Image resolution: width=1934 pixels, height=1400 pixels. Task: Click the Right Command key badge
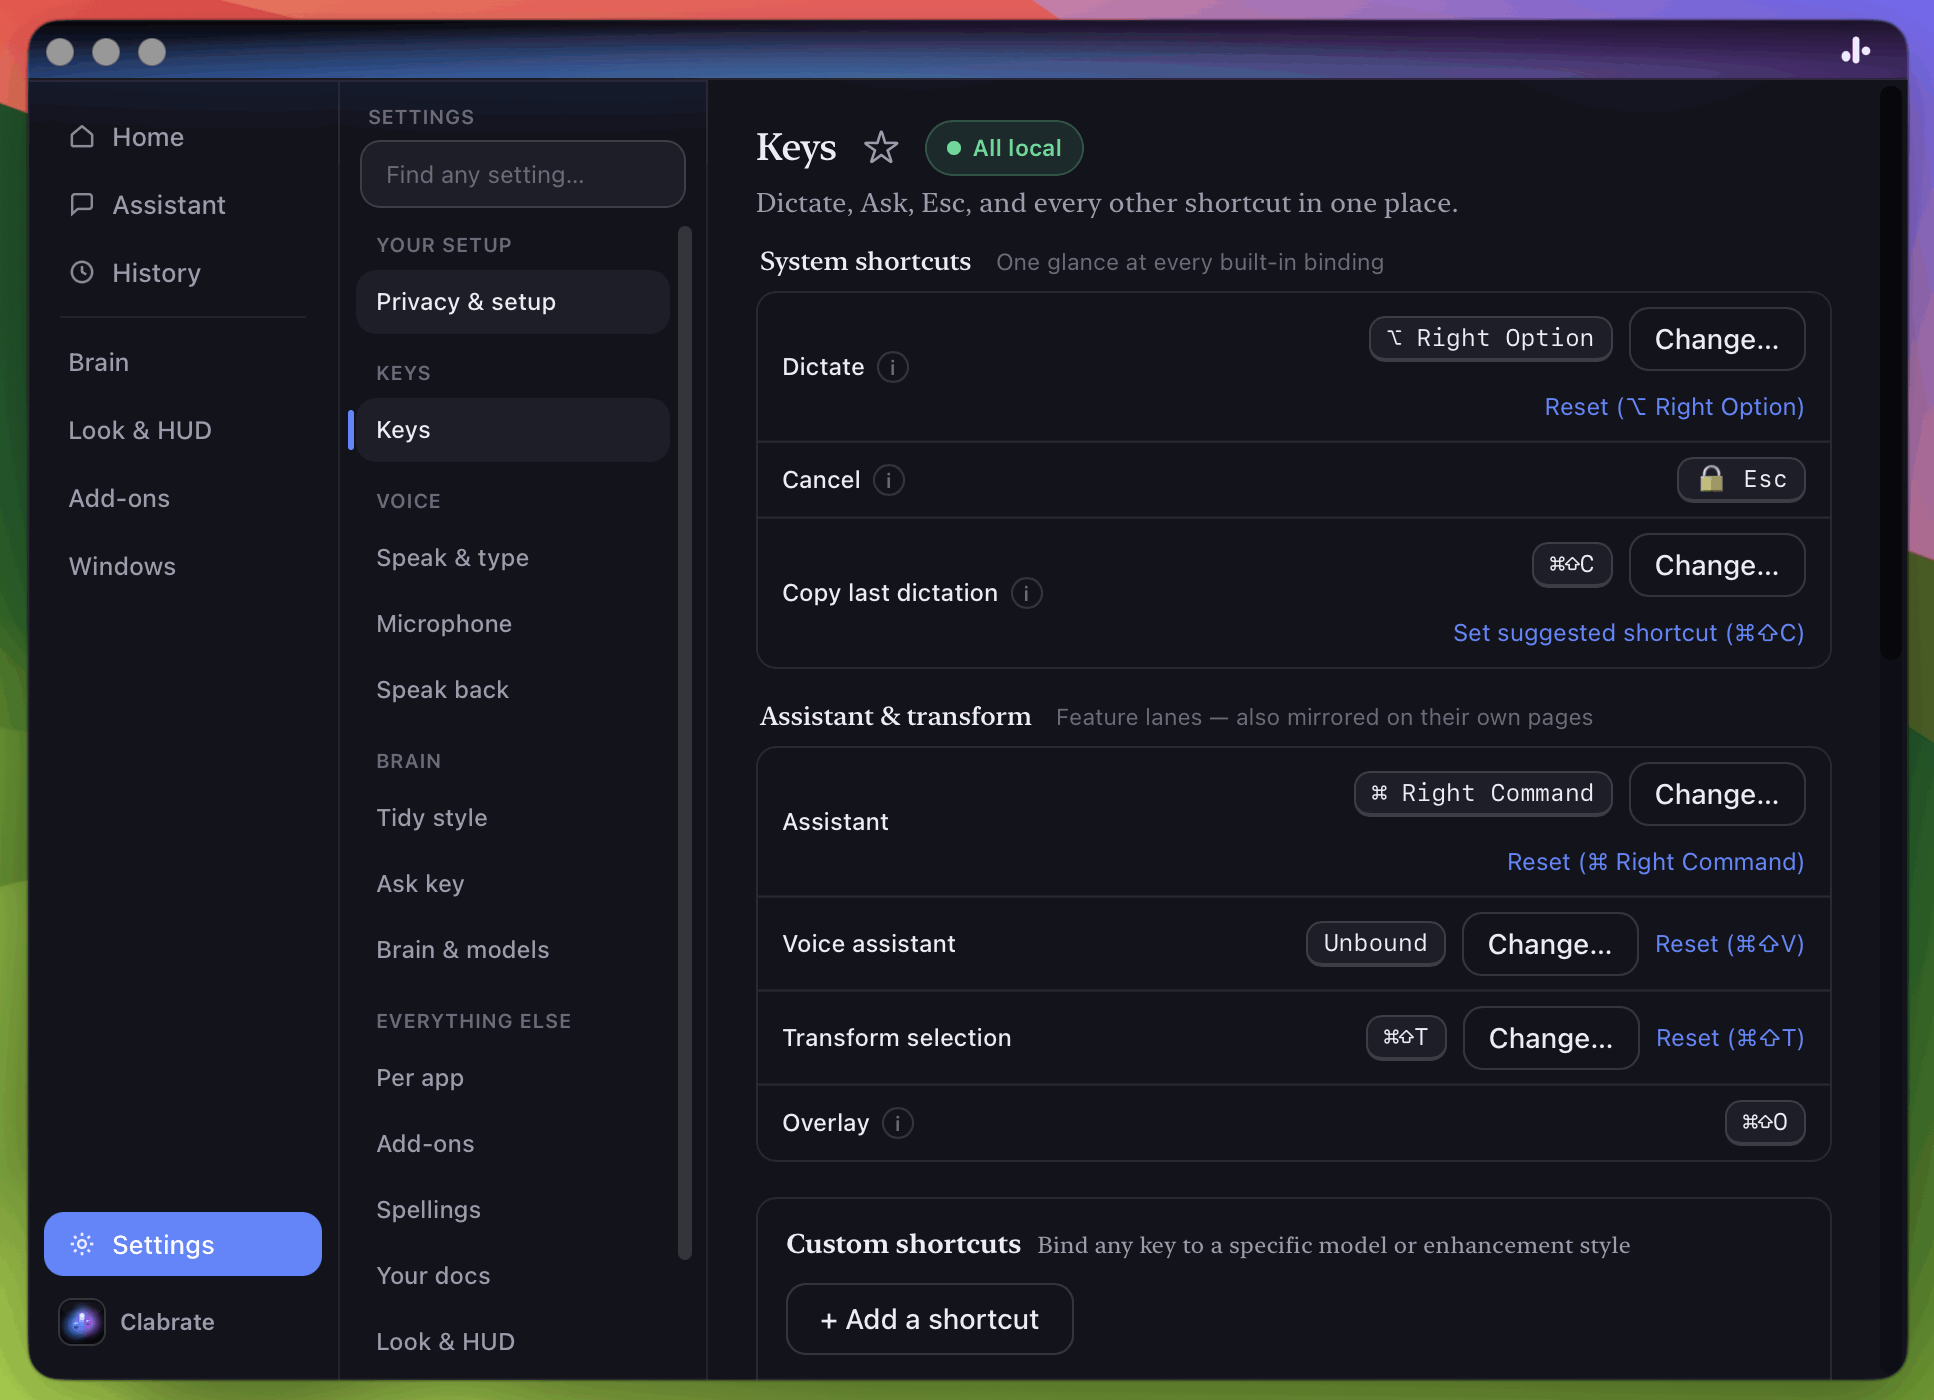click(1483, 793)
